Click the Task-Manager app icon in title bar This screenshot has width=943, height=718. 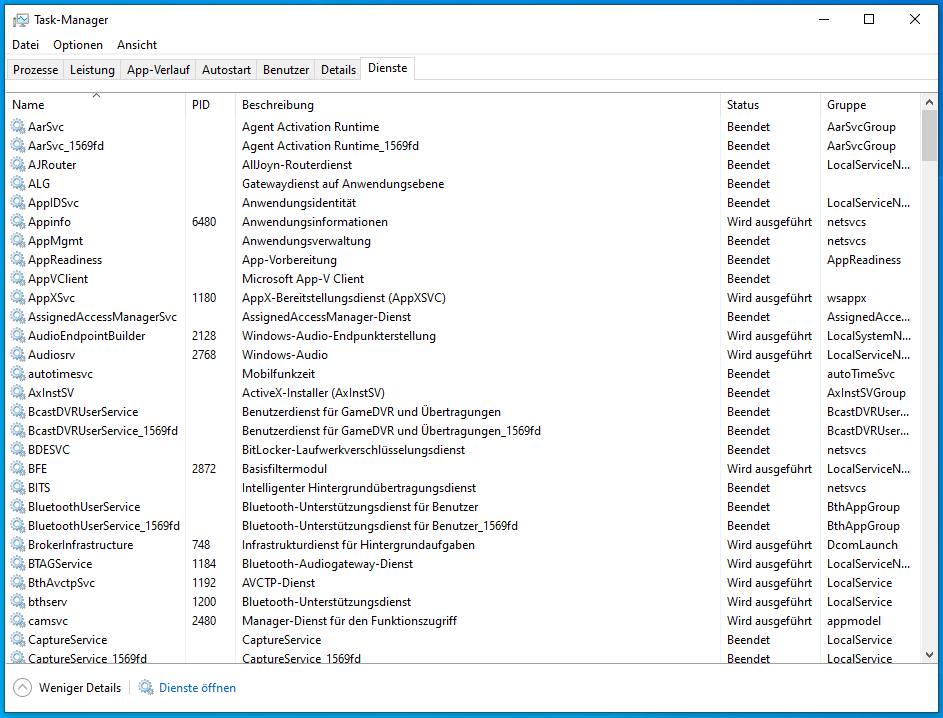tap(20, 20)
